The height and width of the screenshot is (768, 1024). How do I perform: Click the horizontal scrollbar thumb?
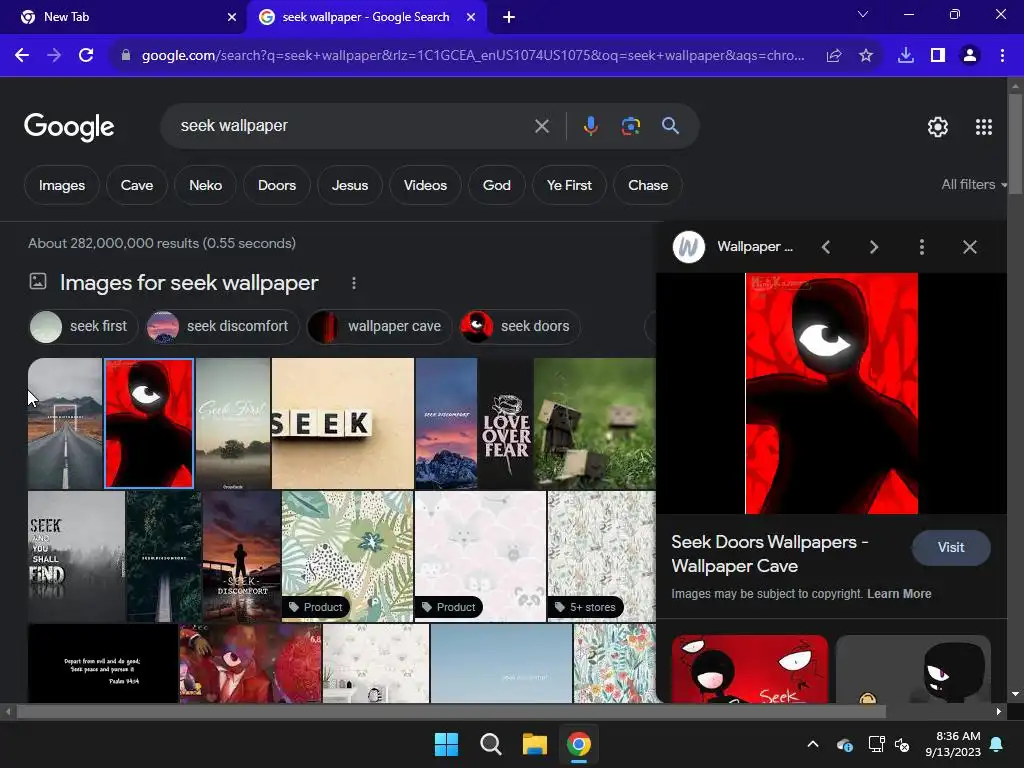tap(451, 712)
